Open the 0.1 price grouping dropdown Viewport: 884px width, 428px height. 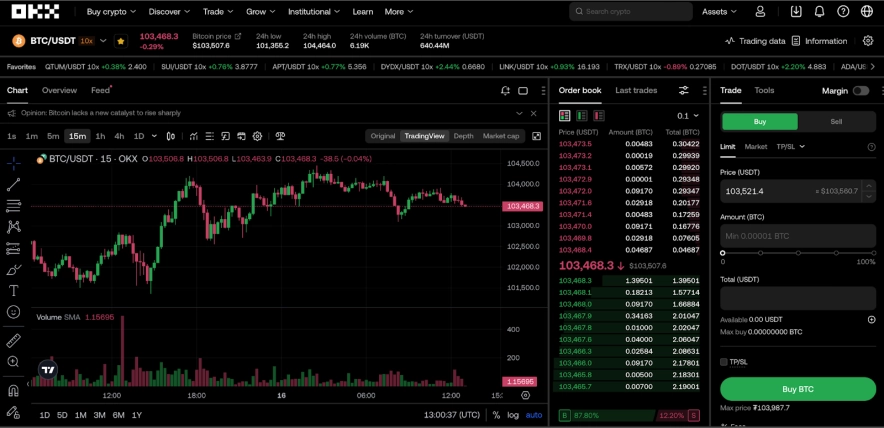pos(688,116)
